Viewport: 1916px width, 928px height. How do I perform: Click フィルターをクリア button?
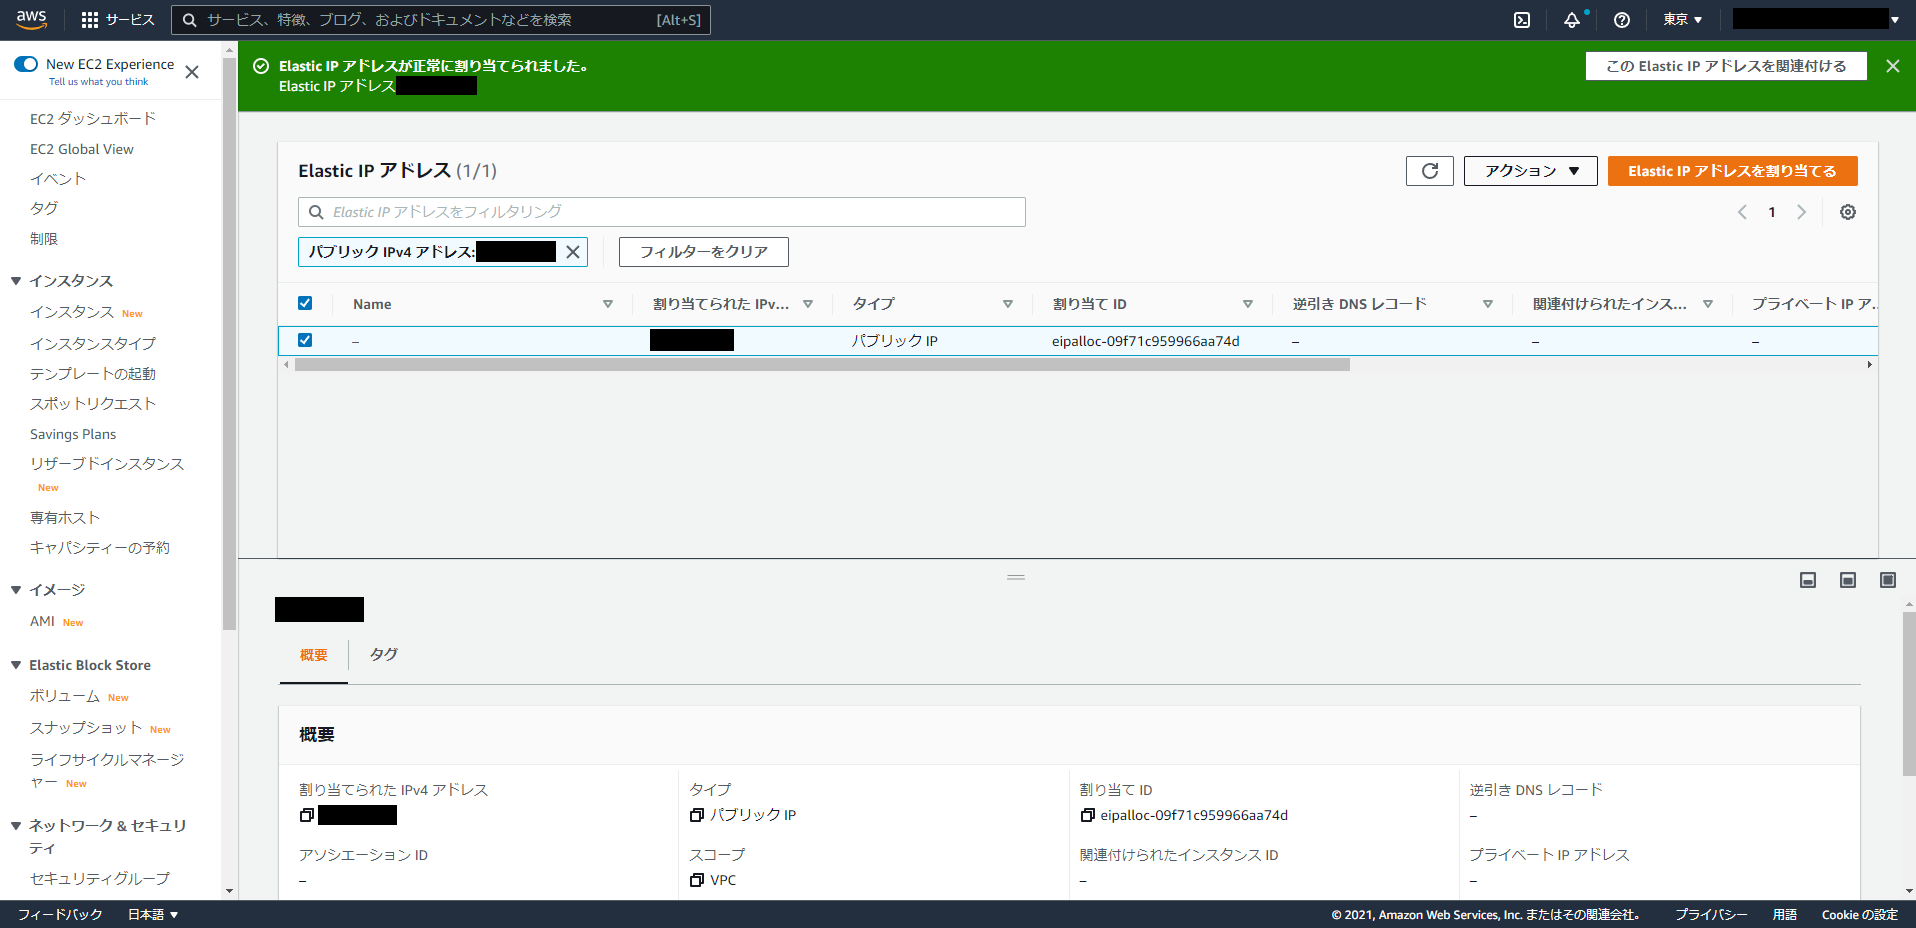pos(704,252)
